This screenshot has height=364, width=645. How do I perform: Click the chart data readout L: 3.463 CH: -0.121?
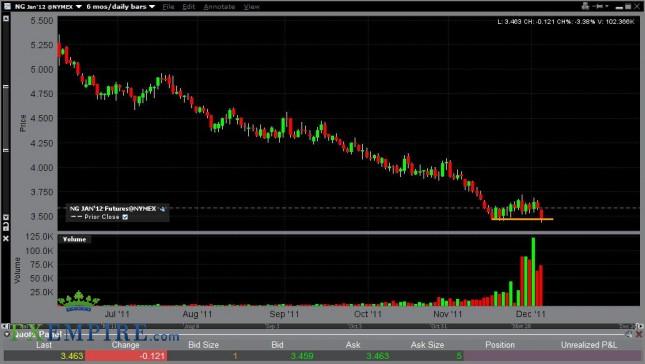(566, 21)
